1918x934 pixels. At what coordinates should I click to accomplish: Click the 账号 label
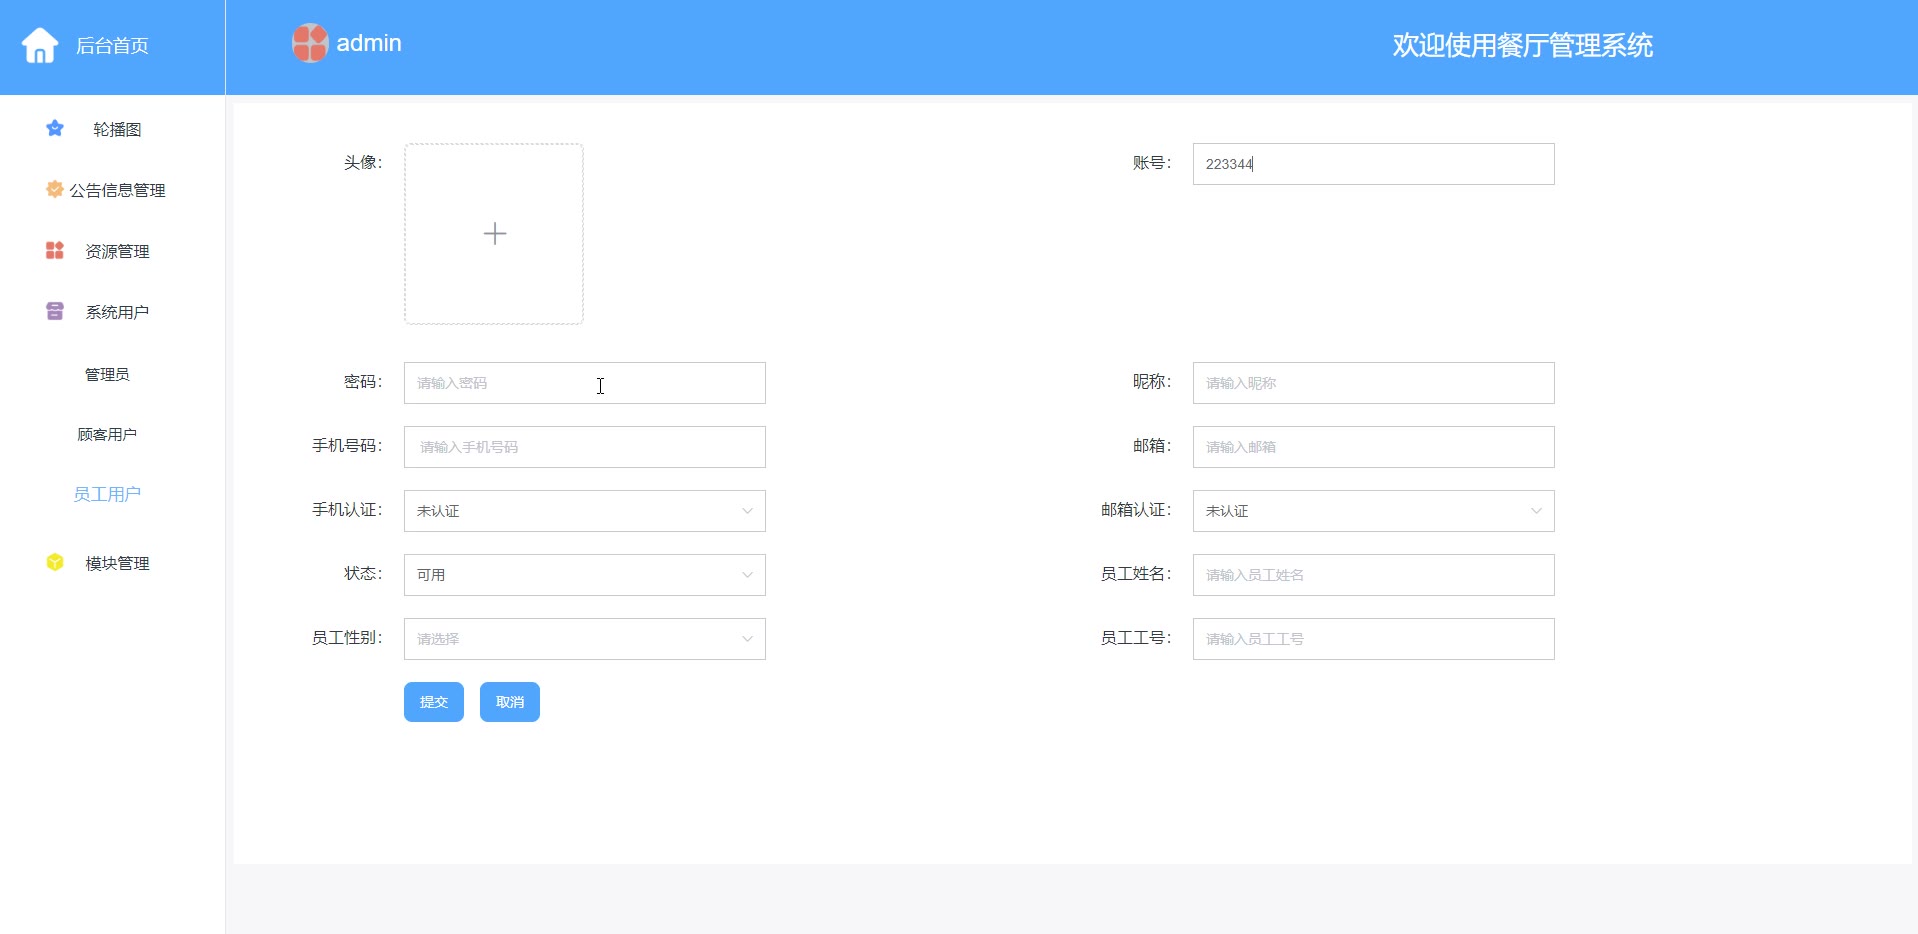(x=1152, y=162)
